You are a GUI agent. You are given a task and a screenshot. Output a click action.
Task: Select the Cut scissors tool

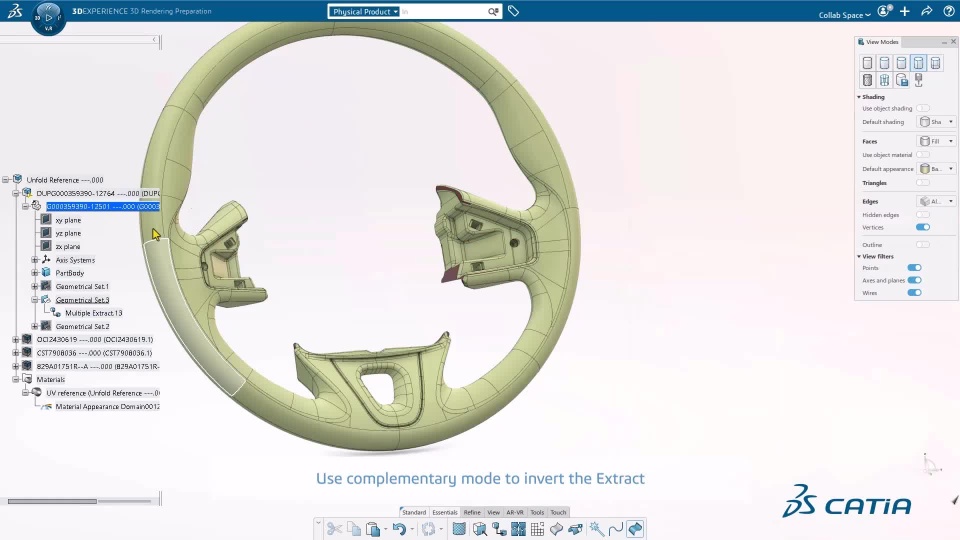[334, 528]
